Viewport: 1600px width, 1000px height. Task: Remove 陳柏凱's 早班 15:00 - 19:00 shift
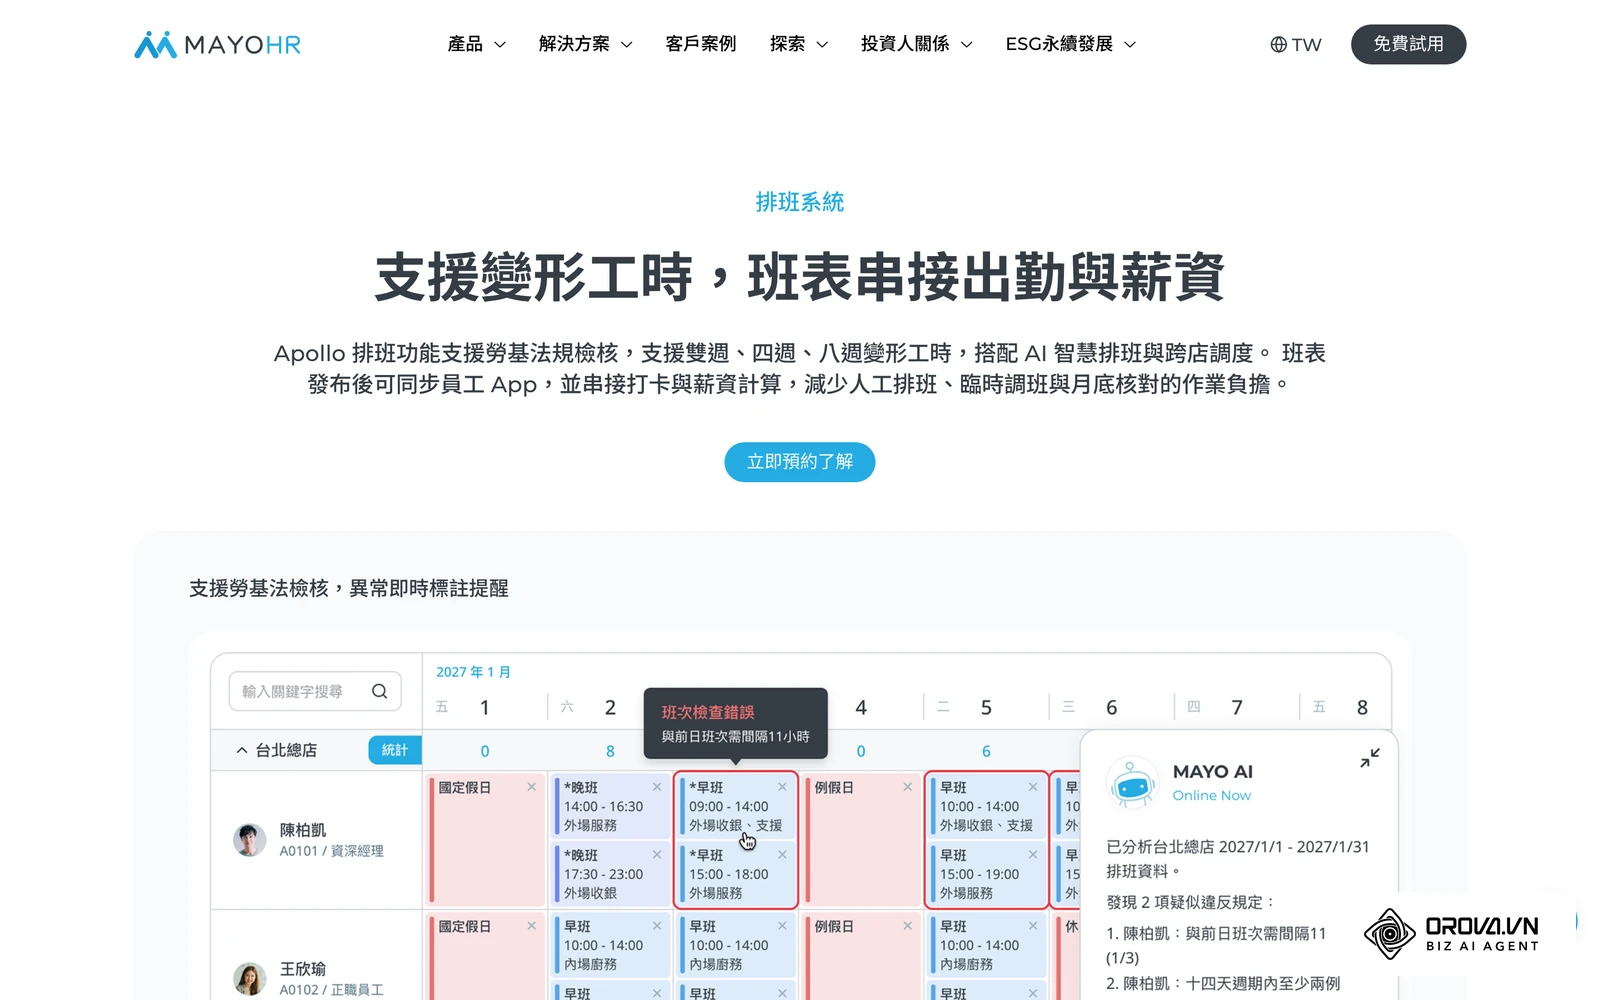pyautogui.click(x=1033, y=855)
